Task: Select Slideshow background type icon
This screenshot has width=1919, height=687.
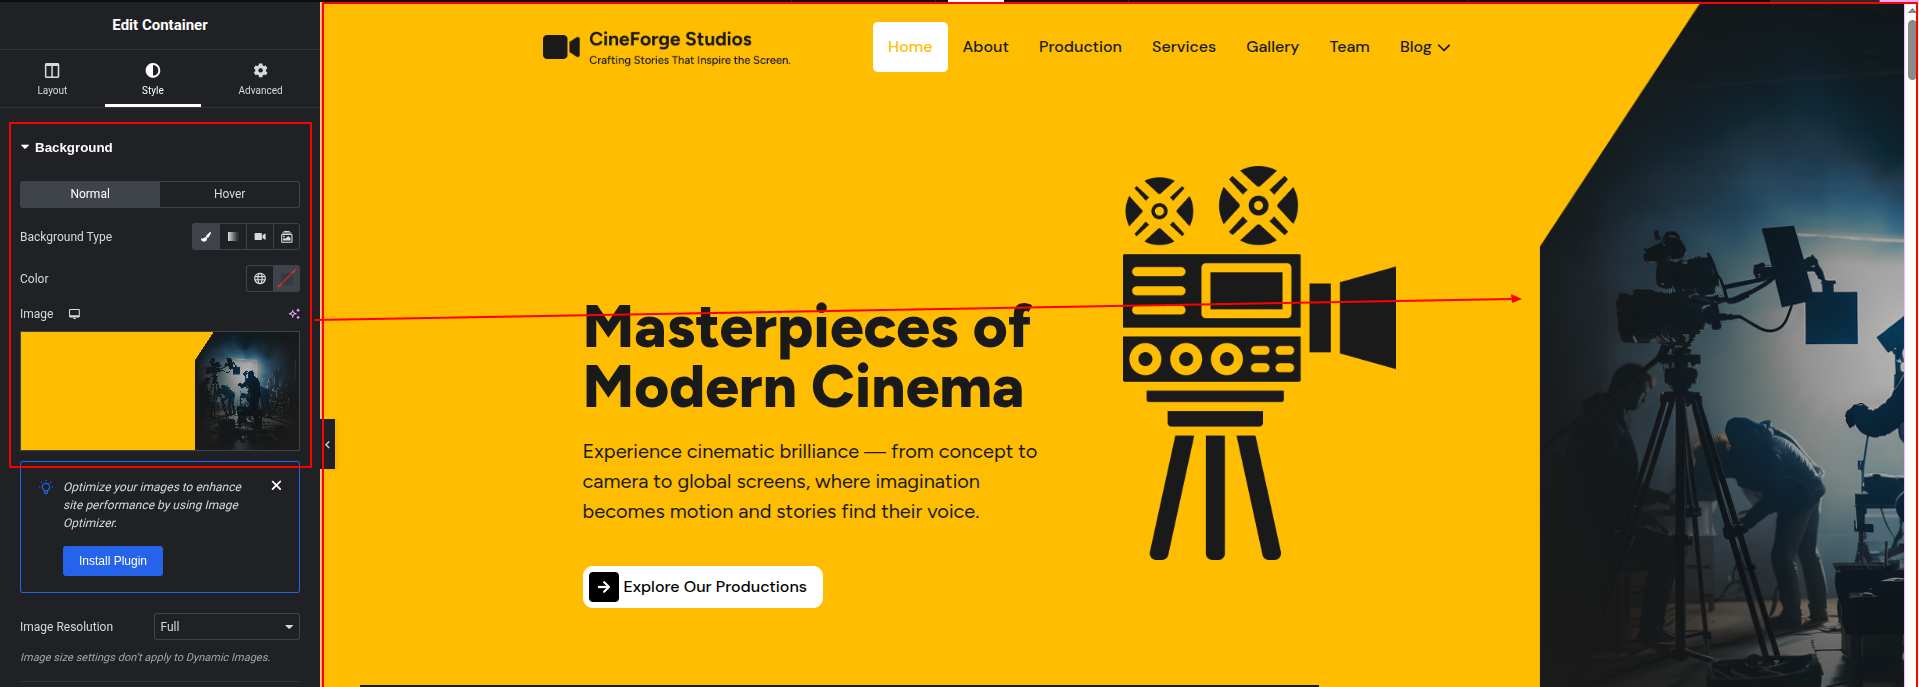Action: click(287, 237)
